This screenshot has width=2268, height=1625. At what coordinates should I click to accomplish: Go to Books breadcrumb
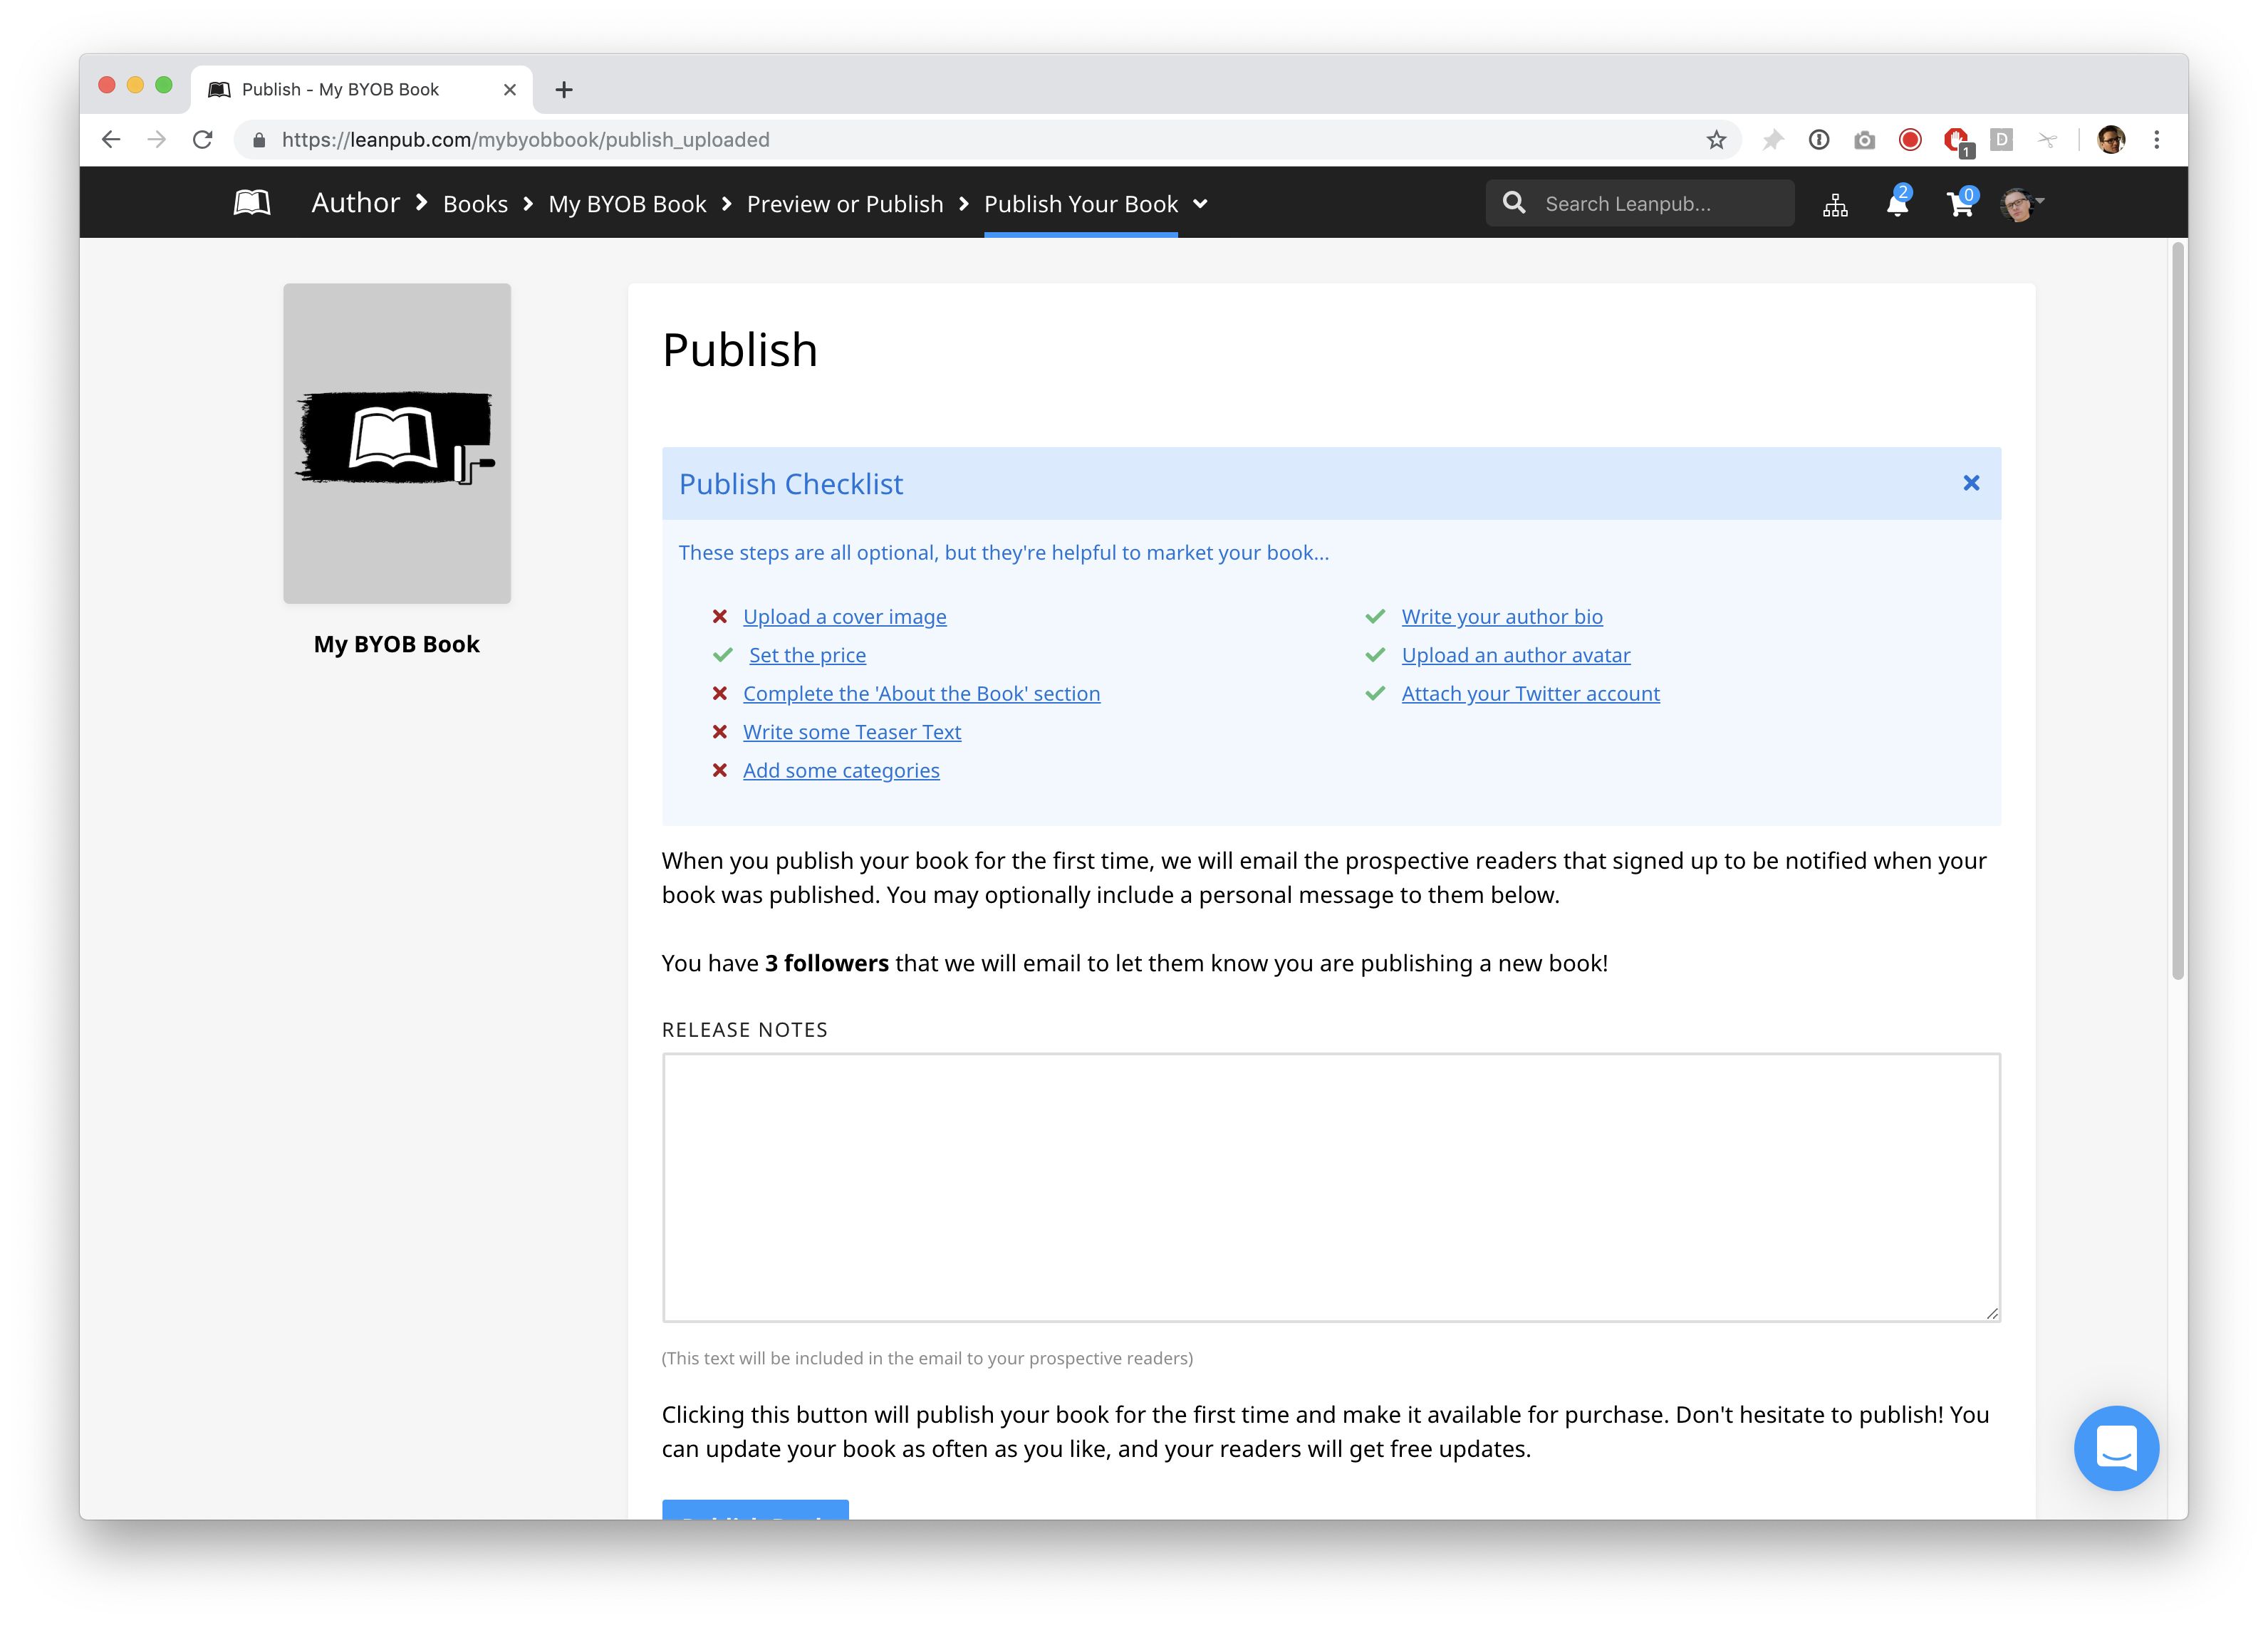point(475,204)
